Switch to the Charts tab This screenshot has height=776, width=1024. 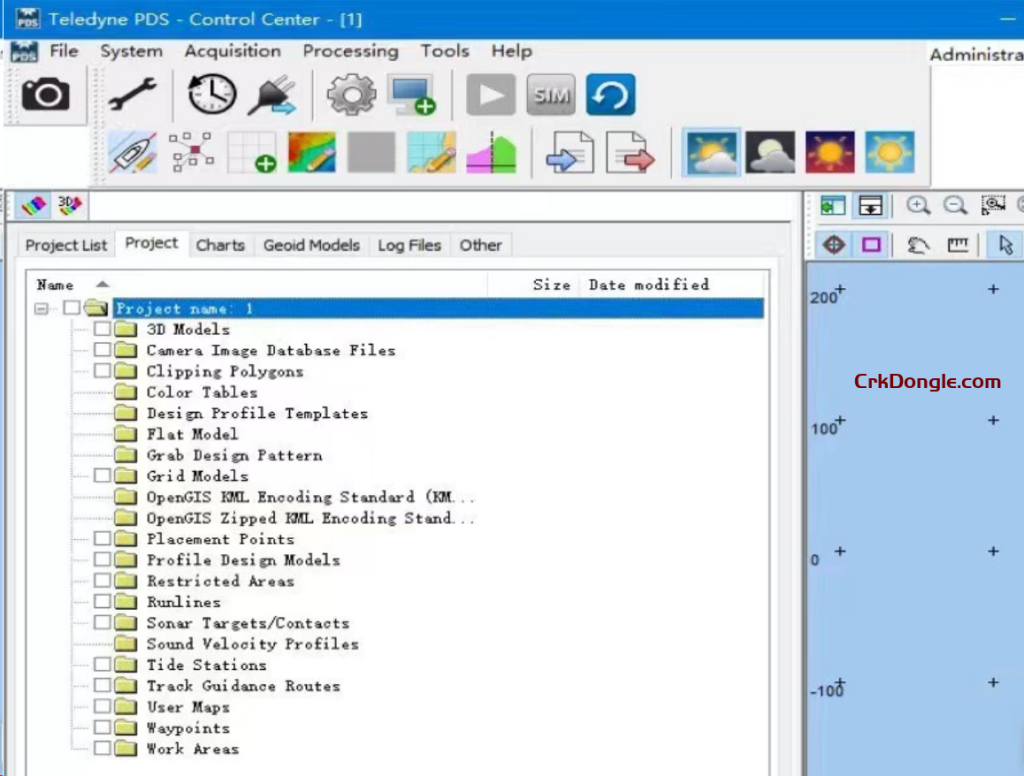point(221,244)
